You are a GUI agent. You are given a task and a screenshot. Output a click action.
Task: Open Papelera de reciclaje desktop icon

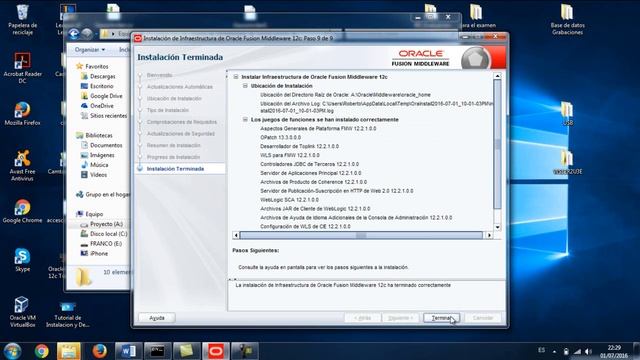click(x=22, y=20)
